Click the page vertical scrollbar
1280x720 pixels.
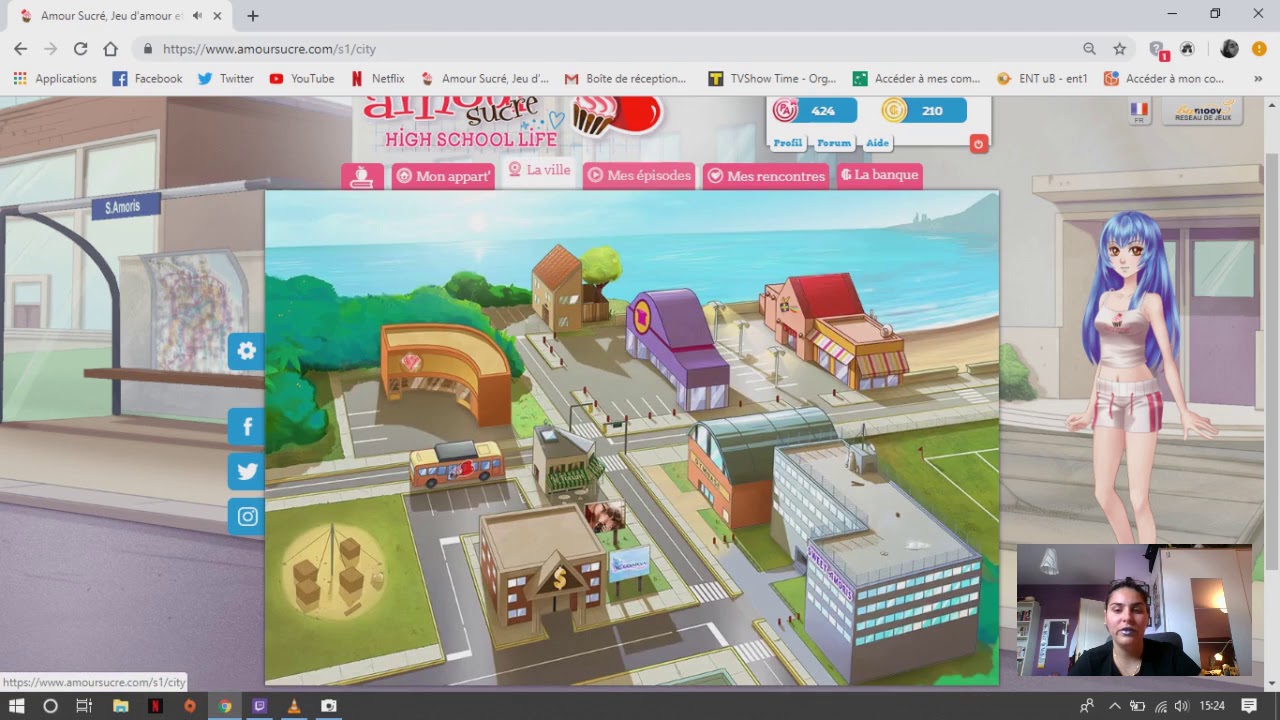click(x=1272, y=360)
